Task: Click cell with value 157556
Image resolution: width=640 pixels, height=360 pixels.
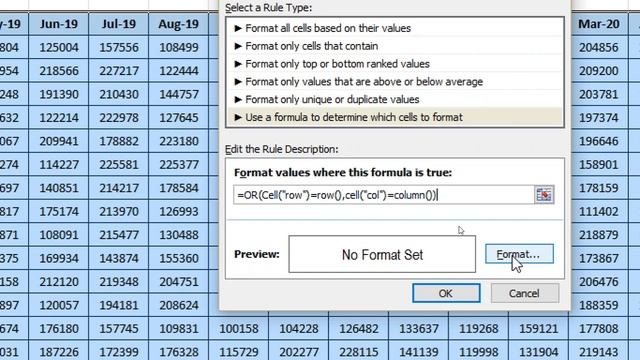Action: [119, 47]
